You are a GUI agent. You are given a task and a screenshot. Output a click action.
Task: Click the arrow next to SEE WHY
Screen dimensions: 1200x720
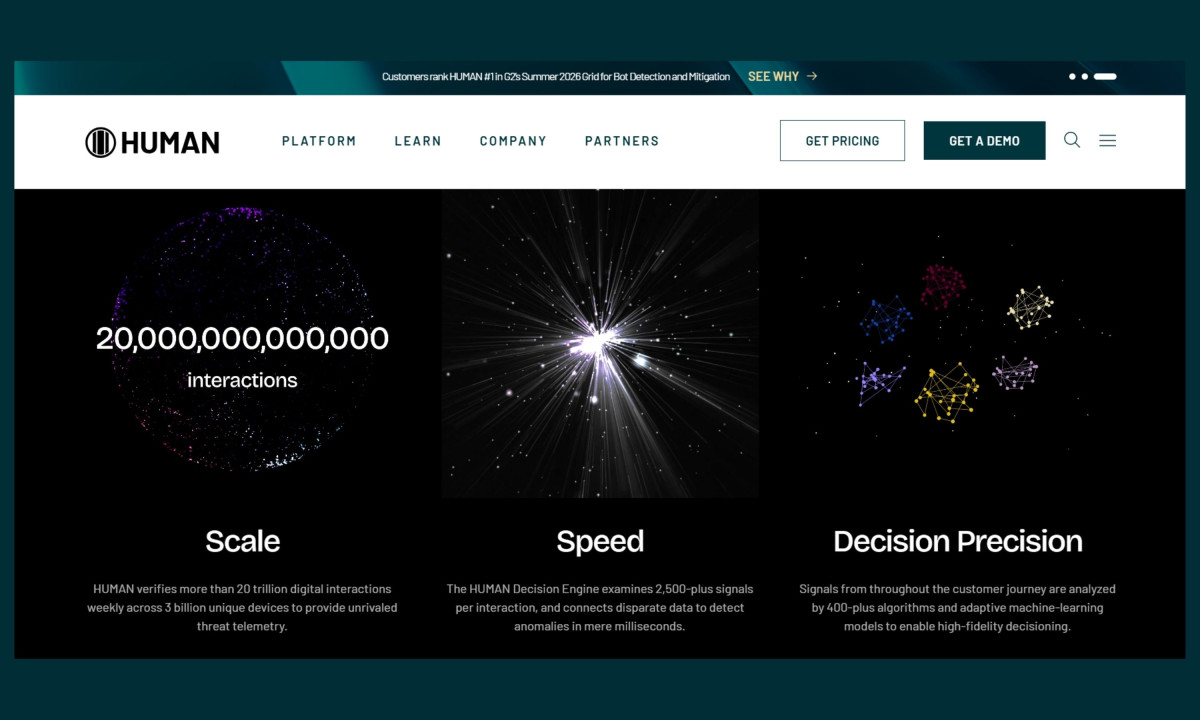pyautogui.click(x=812, y=76)
